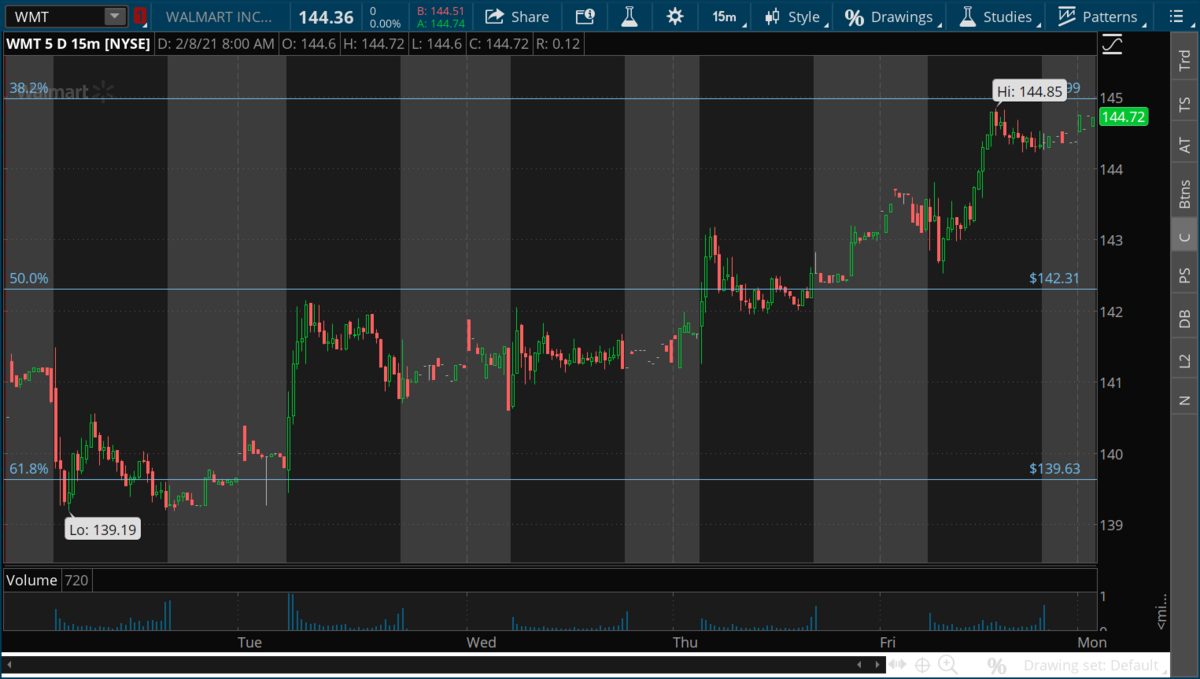Expand the WMT symbol dropdown arrow
1200x679 pixels.
(x=115, y=16)
